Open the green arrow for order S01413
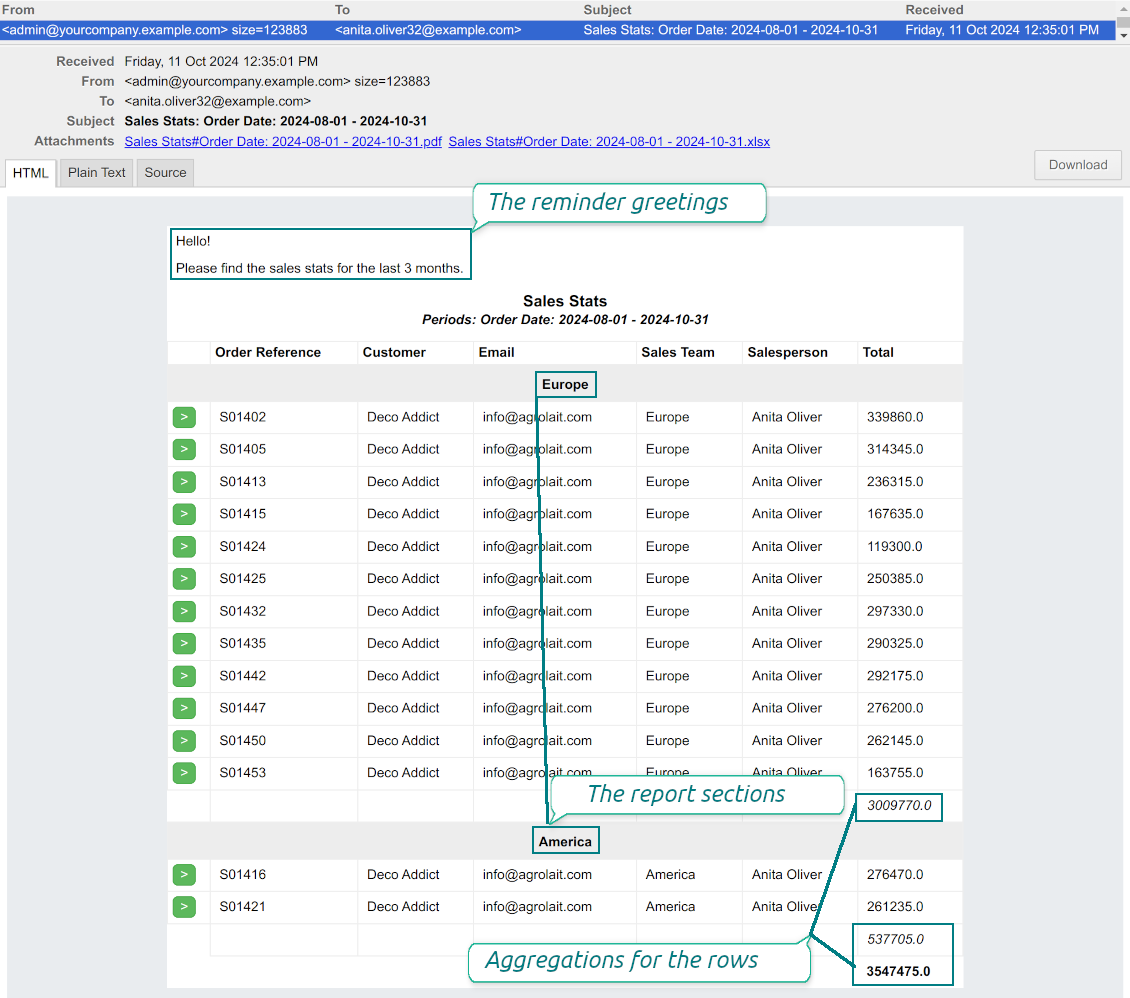This screenshot has height=998, width=1130. (x=184, y=482)
